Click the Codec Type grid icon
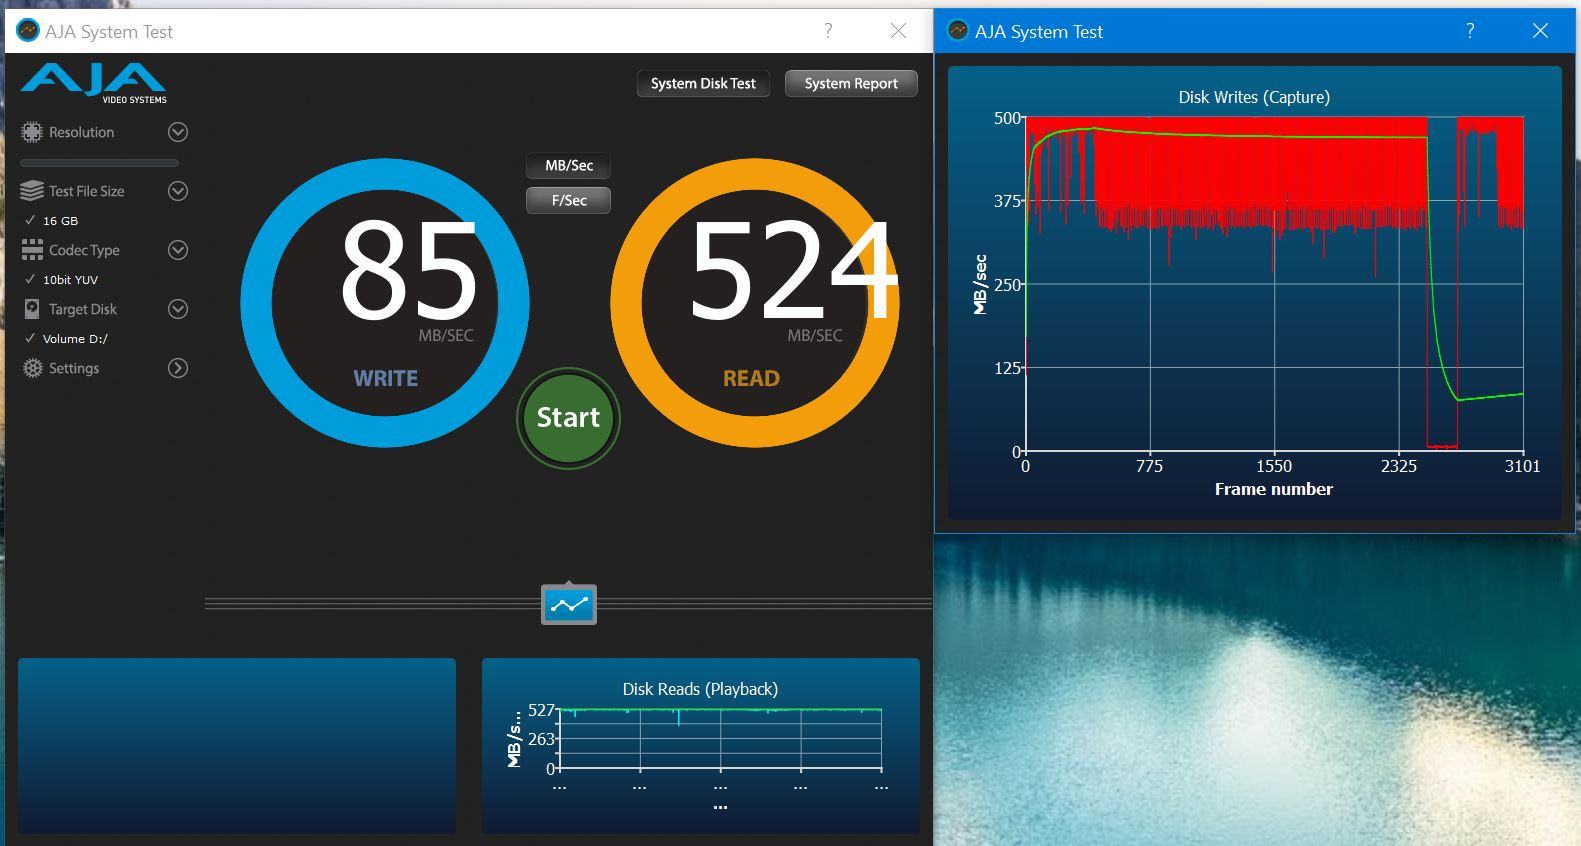 click(32, 250)
